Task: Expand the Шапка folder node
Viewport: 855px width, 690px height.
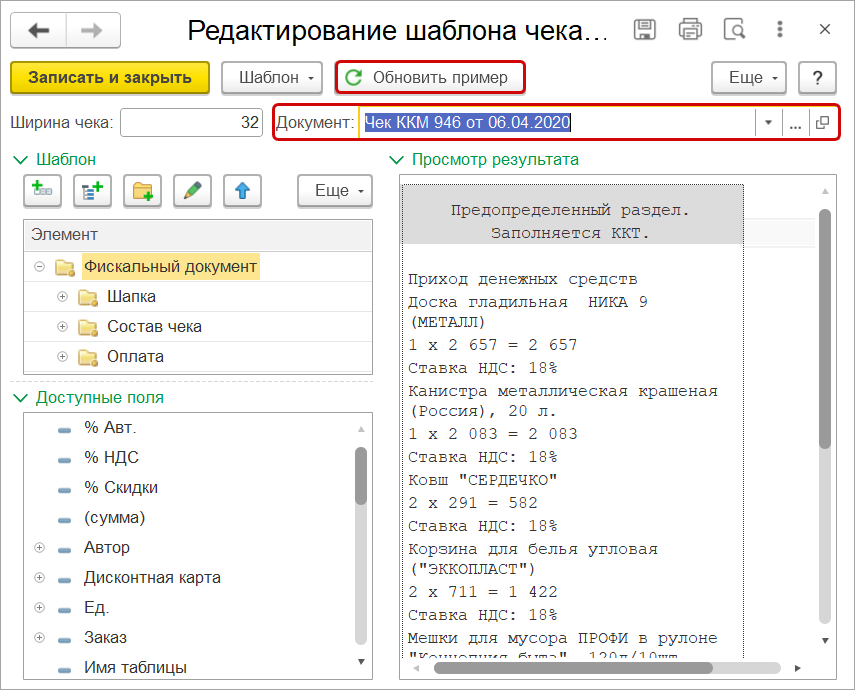Action: (63, 297)
